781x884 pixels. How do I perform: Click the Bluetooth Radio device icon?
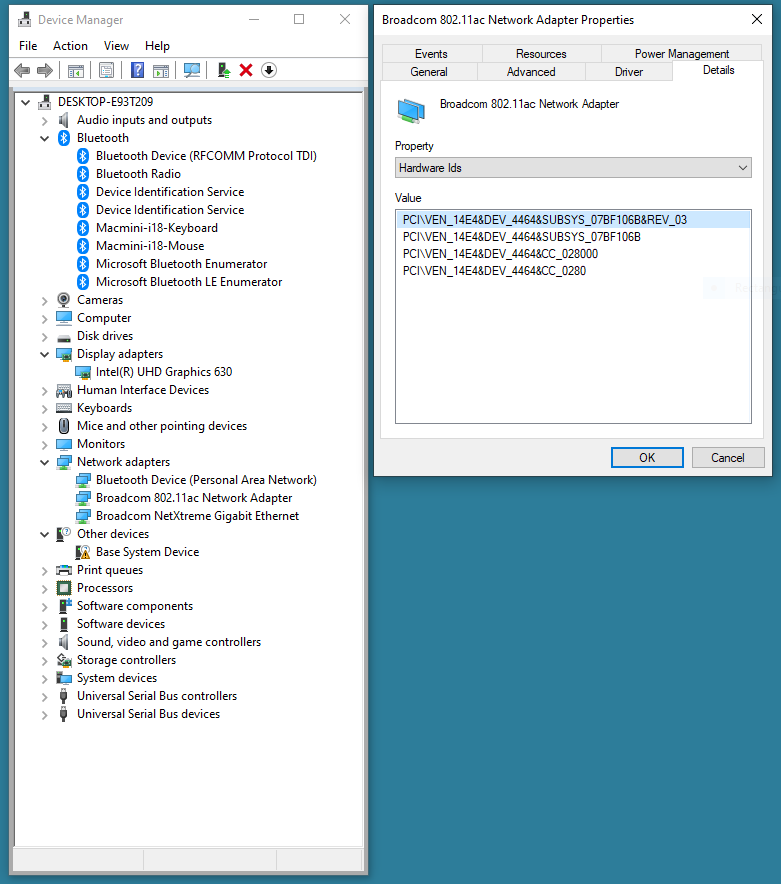click(83, 174)
